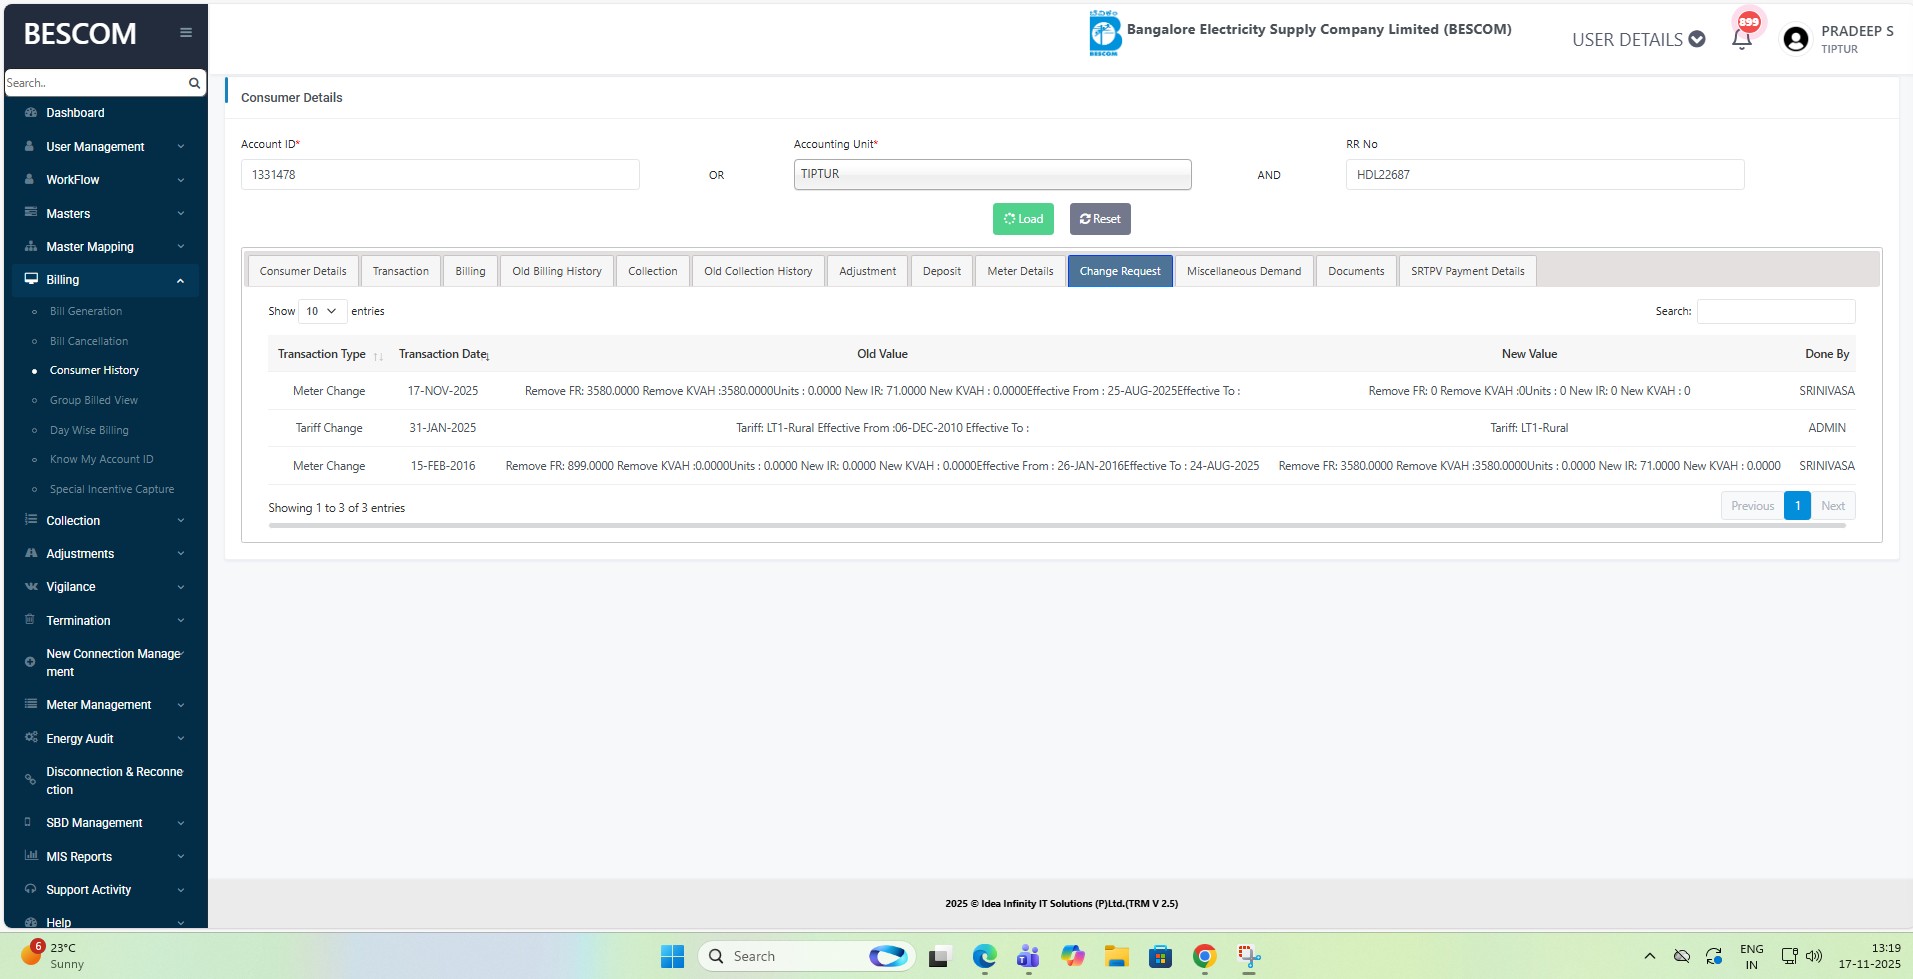Click the PRADEEP S profile avatar icon
The width and height of the screenshot is (1913, 979).
pyautogui.click(x=1795, y=39)
